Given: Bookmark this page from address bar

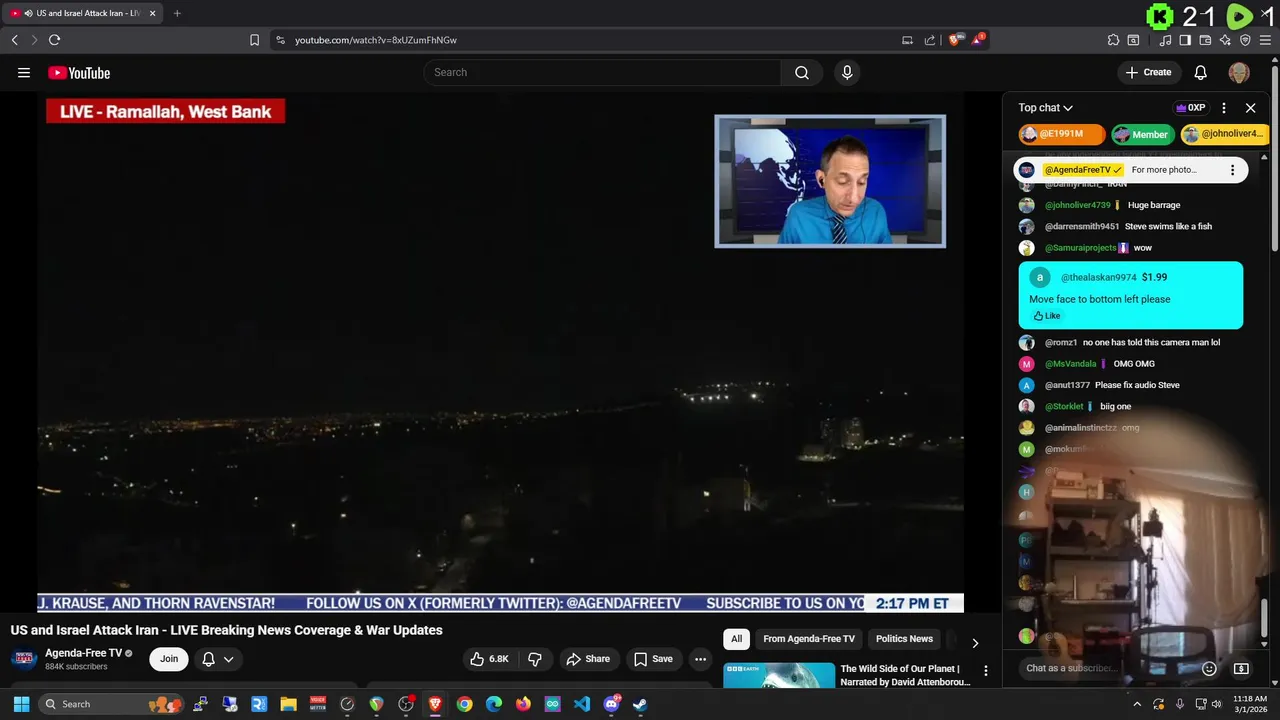Looking at the screenshot, I should 254,40.
